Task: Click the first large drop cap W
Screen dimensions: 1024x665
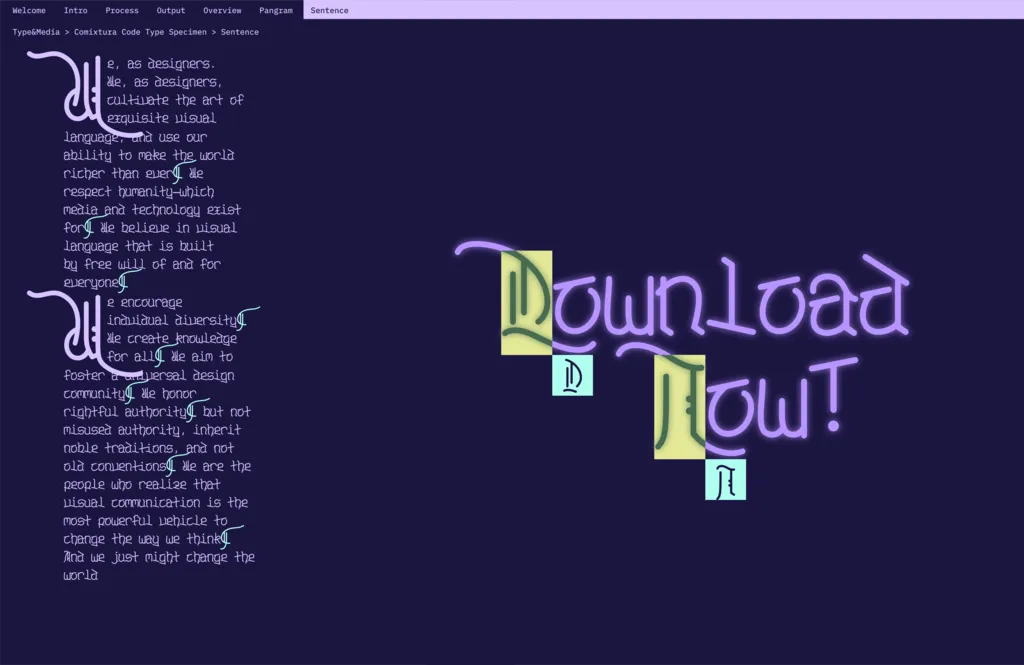Action: pos(80,95)
